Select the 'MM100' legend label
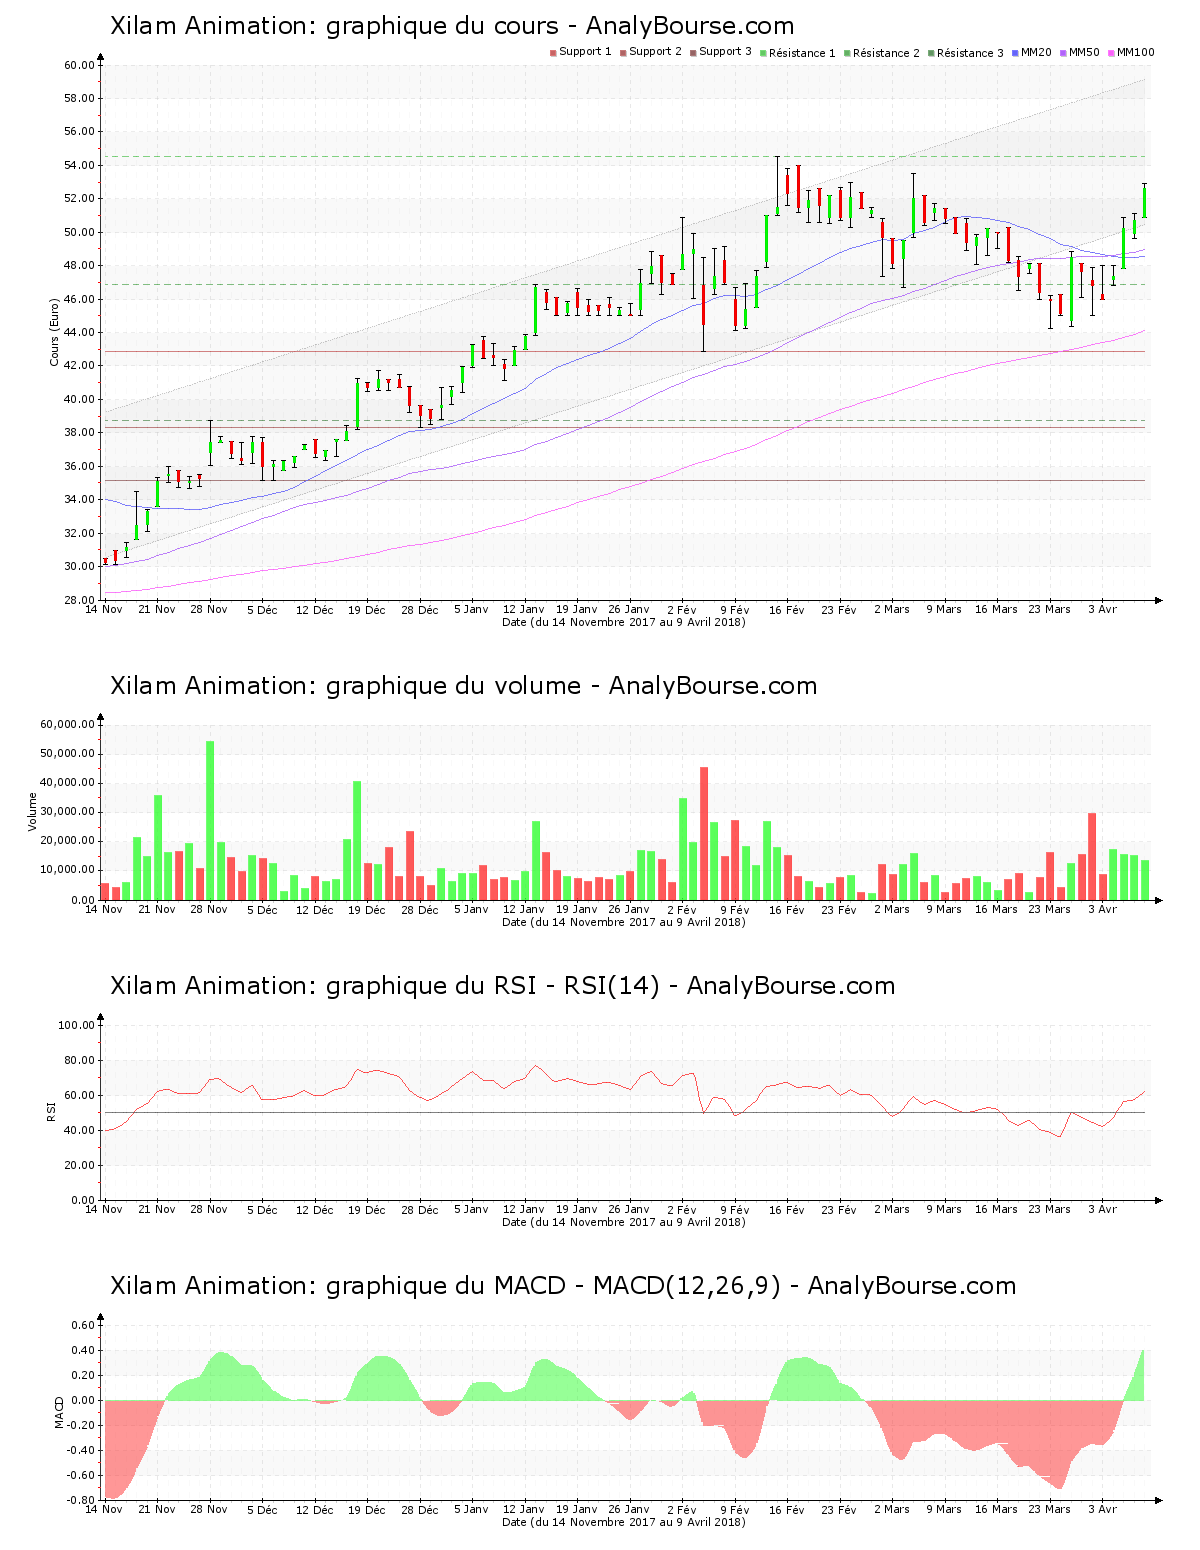The image size is (1200, 1550). pos(1135,52)
